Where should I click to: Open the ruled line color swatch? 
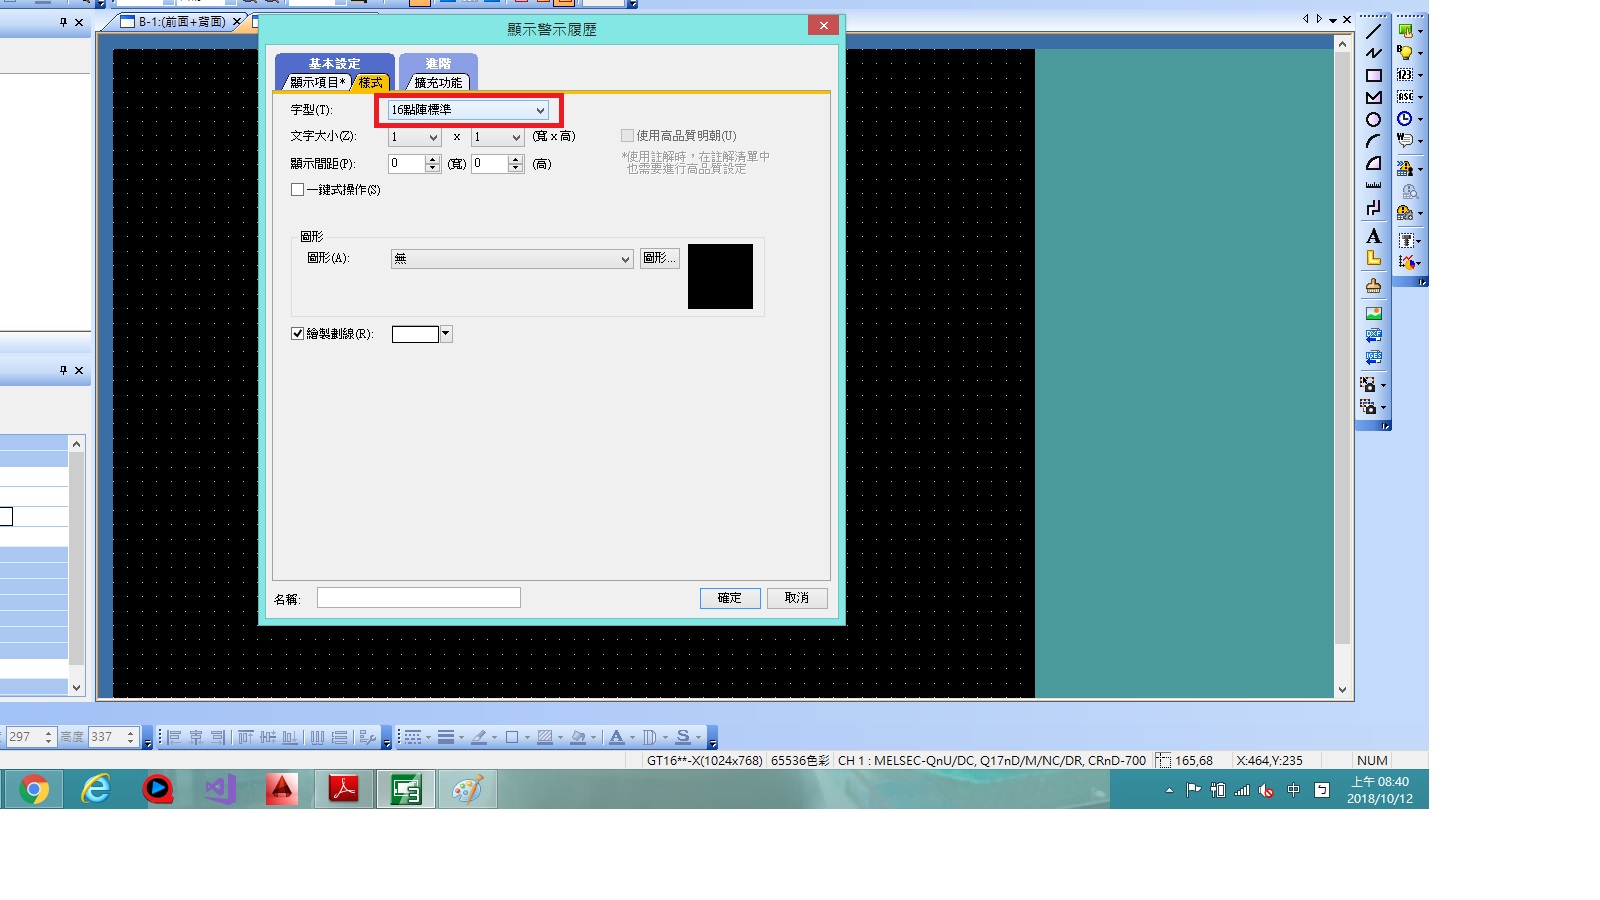(x=421, y=334)
